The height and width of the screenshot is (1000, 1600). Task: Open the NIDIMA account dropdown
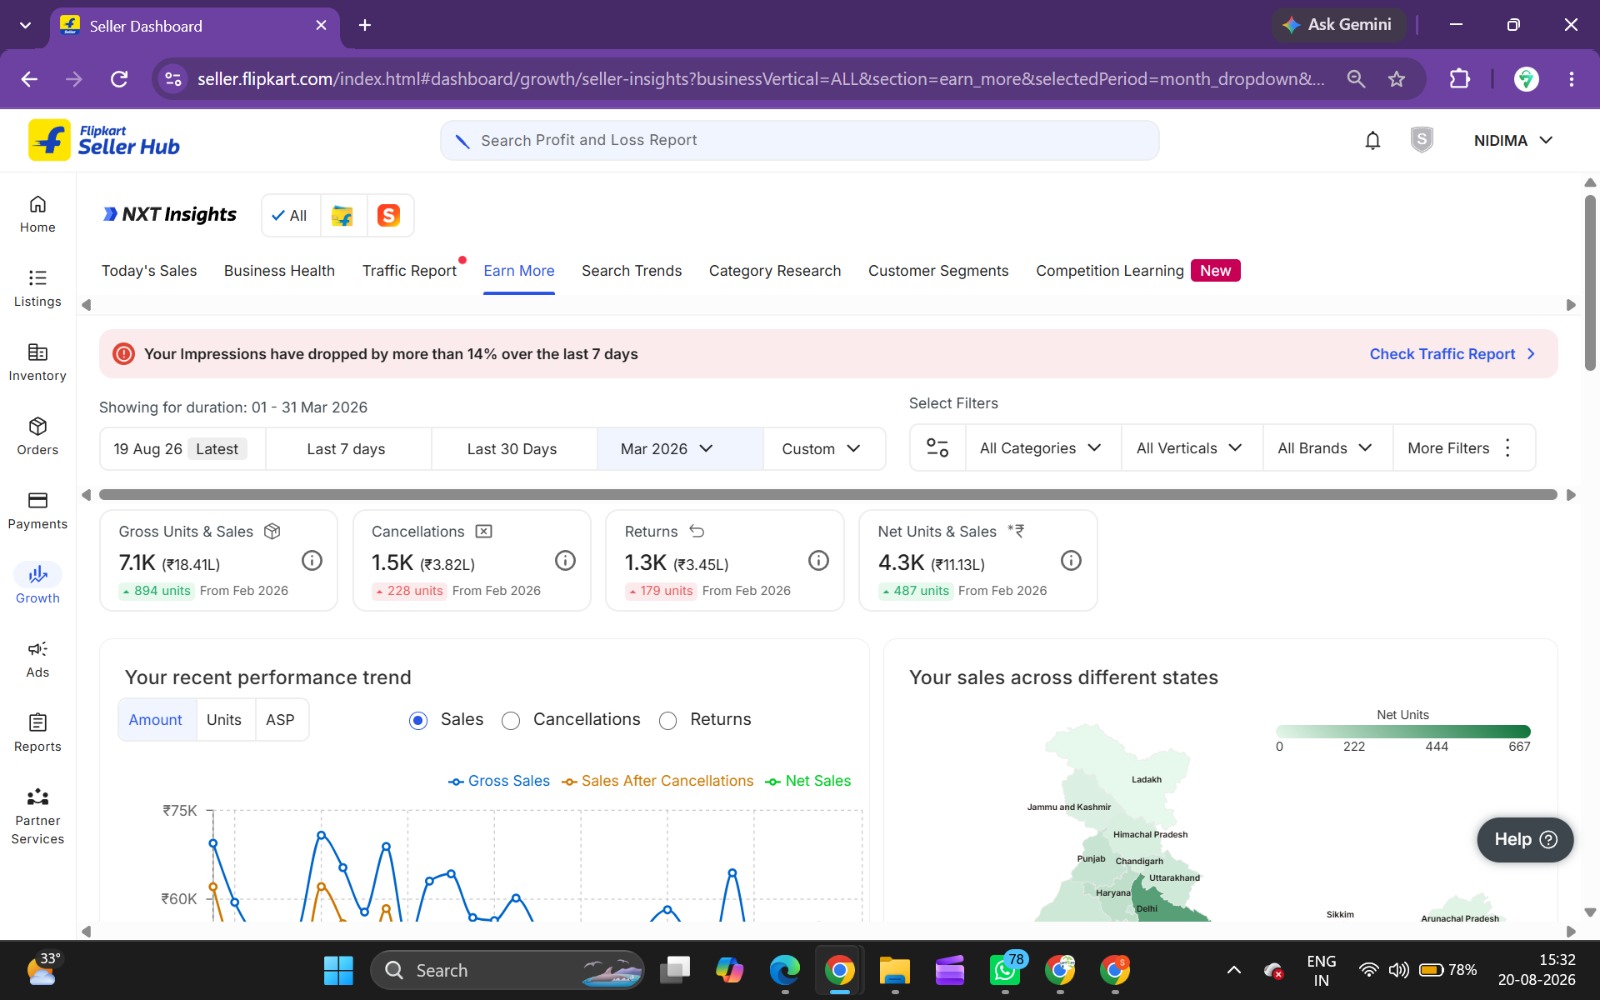pos(1513,141)
